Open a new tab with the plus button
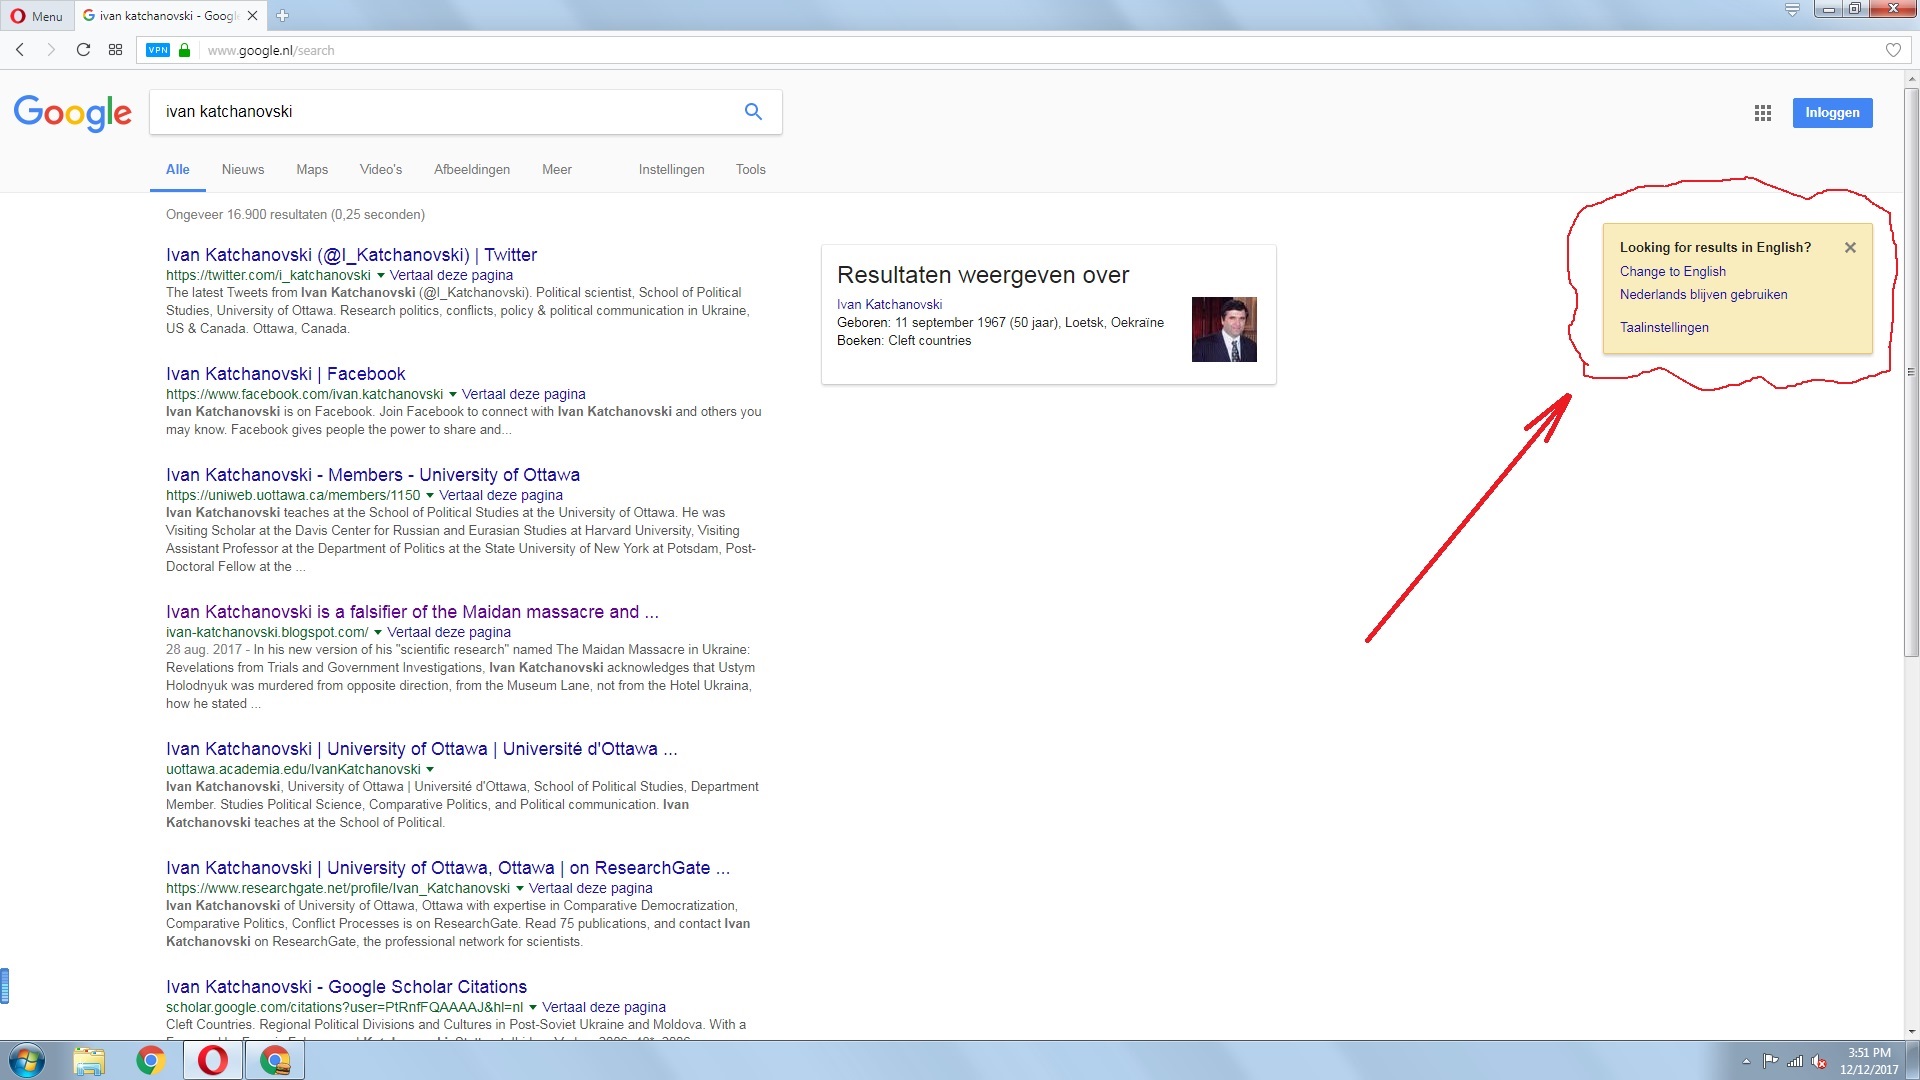Viewport: 1920px width, 1080px height. tap(282, 16)
